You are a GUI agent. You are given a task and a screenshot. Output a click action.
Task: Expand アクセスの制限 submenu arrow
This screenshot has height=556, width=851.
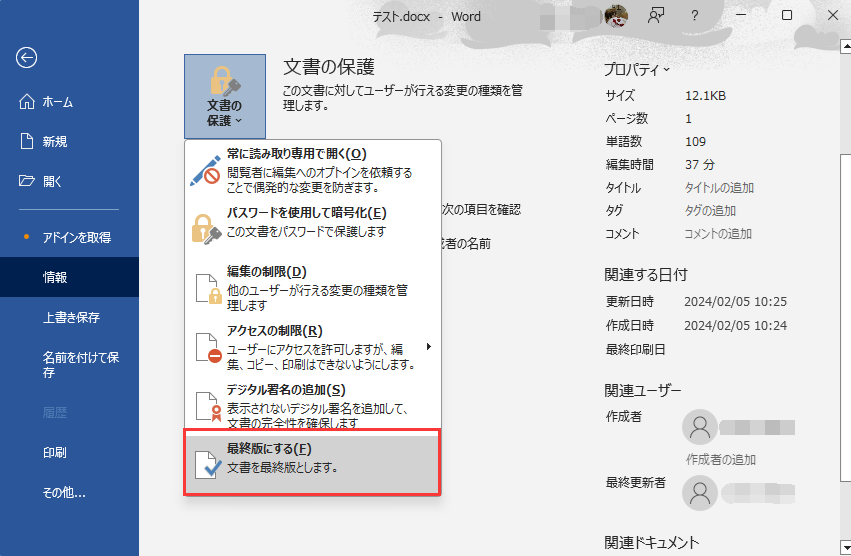[x=429, y=346]
